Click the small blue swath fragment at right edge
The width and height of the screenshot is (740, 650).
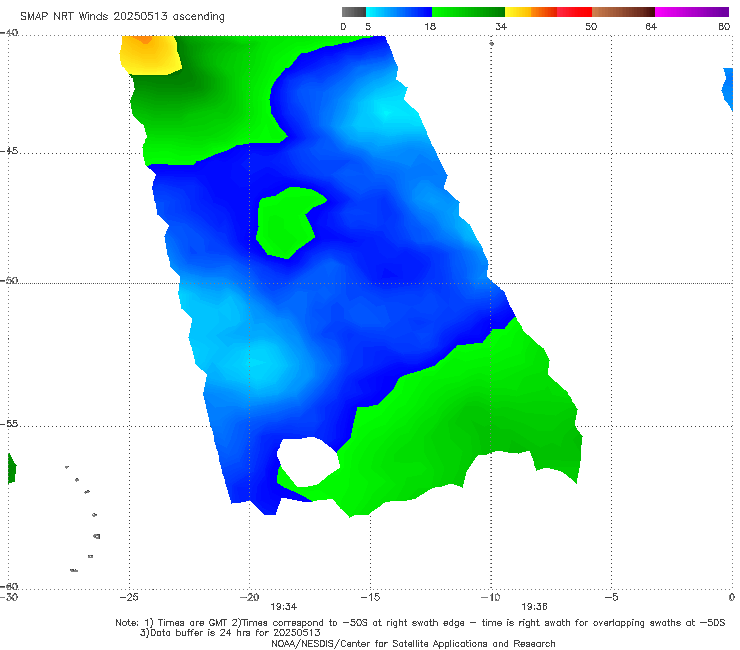tap(728, 90)
